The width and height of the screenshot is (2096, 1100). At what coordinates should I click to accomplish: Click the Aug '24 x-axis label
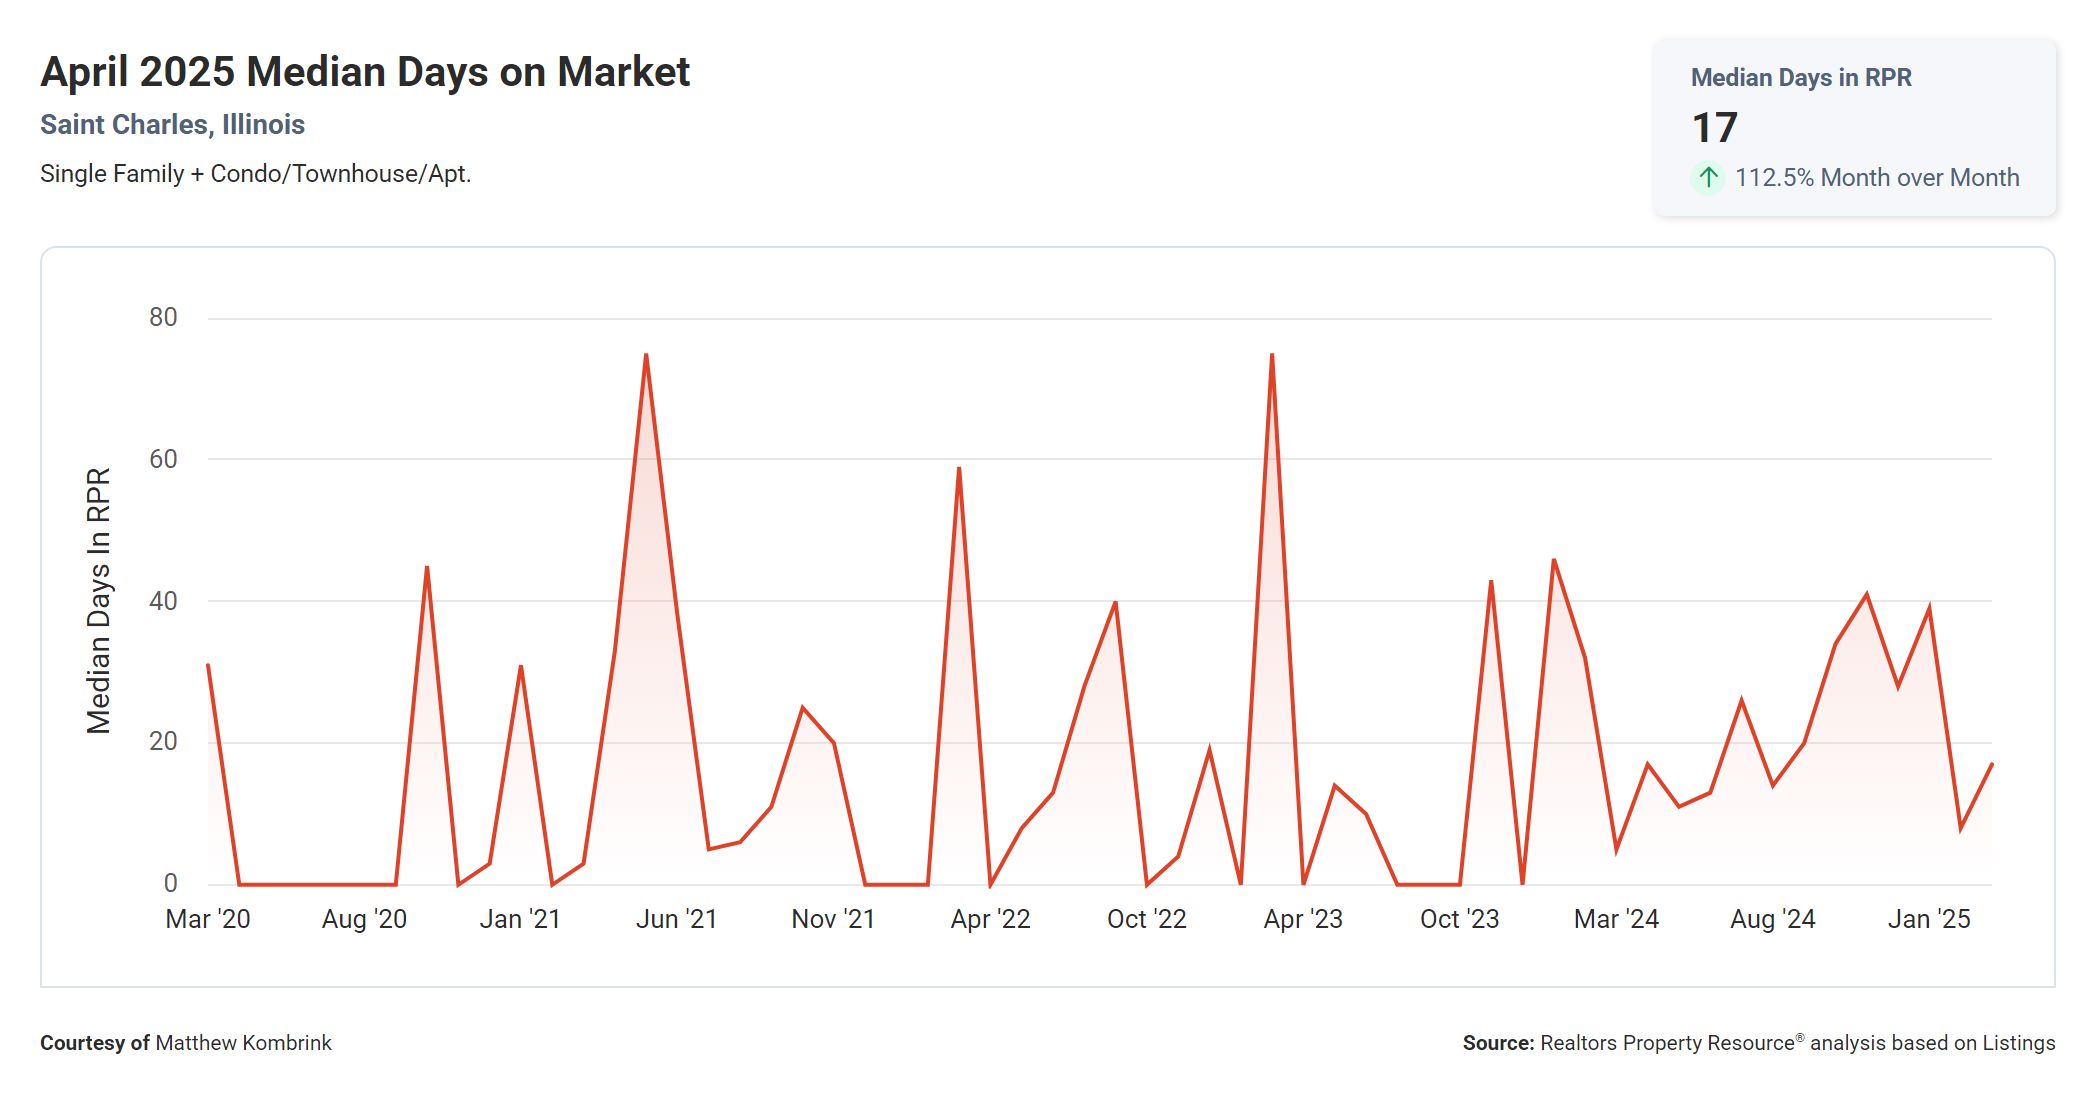1772,919
